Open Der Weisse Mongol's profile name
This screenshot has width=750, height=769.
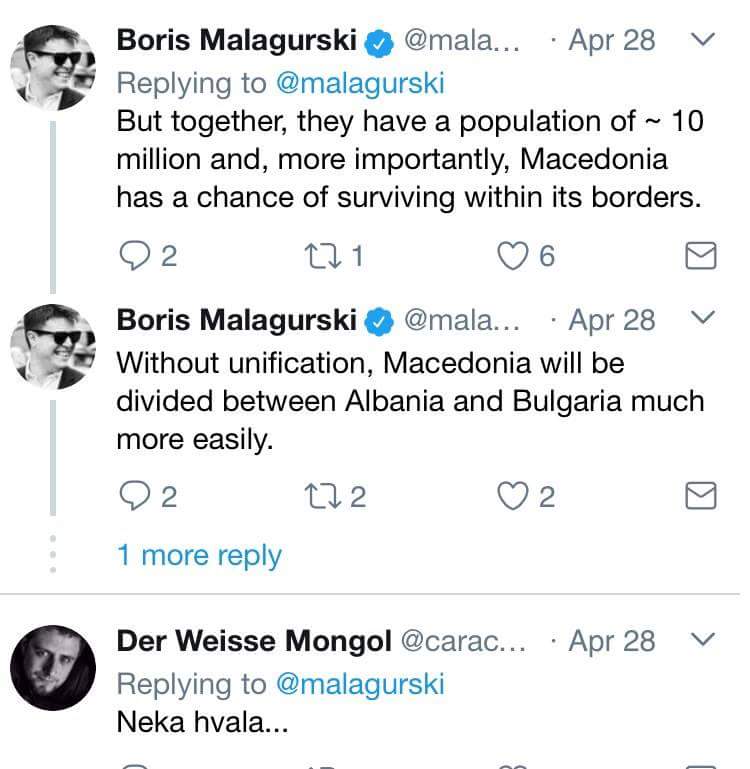(x=253, y=641)
